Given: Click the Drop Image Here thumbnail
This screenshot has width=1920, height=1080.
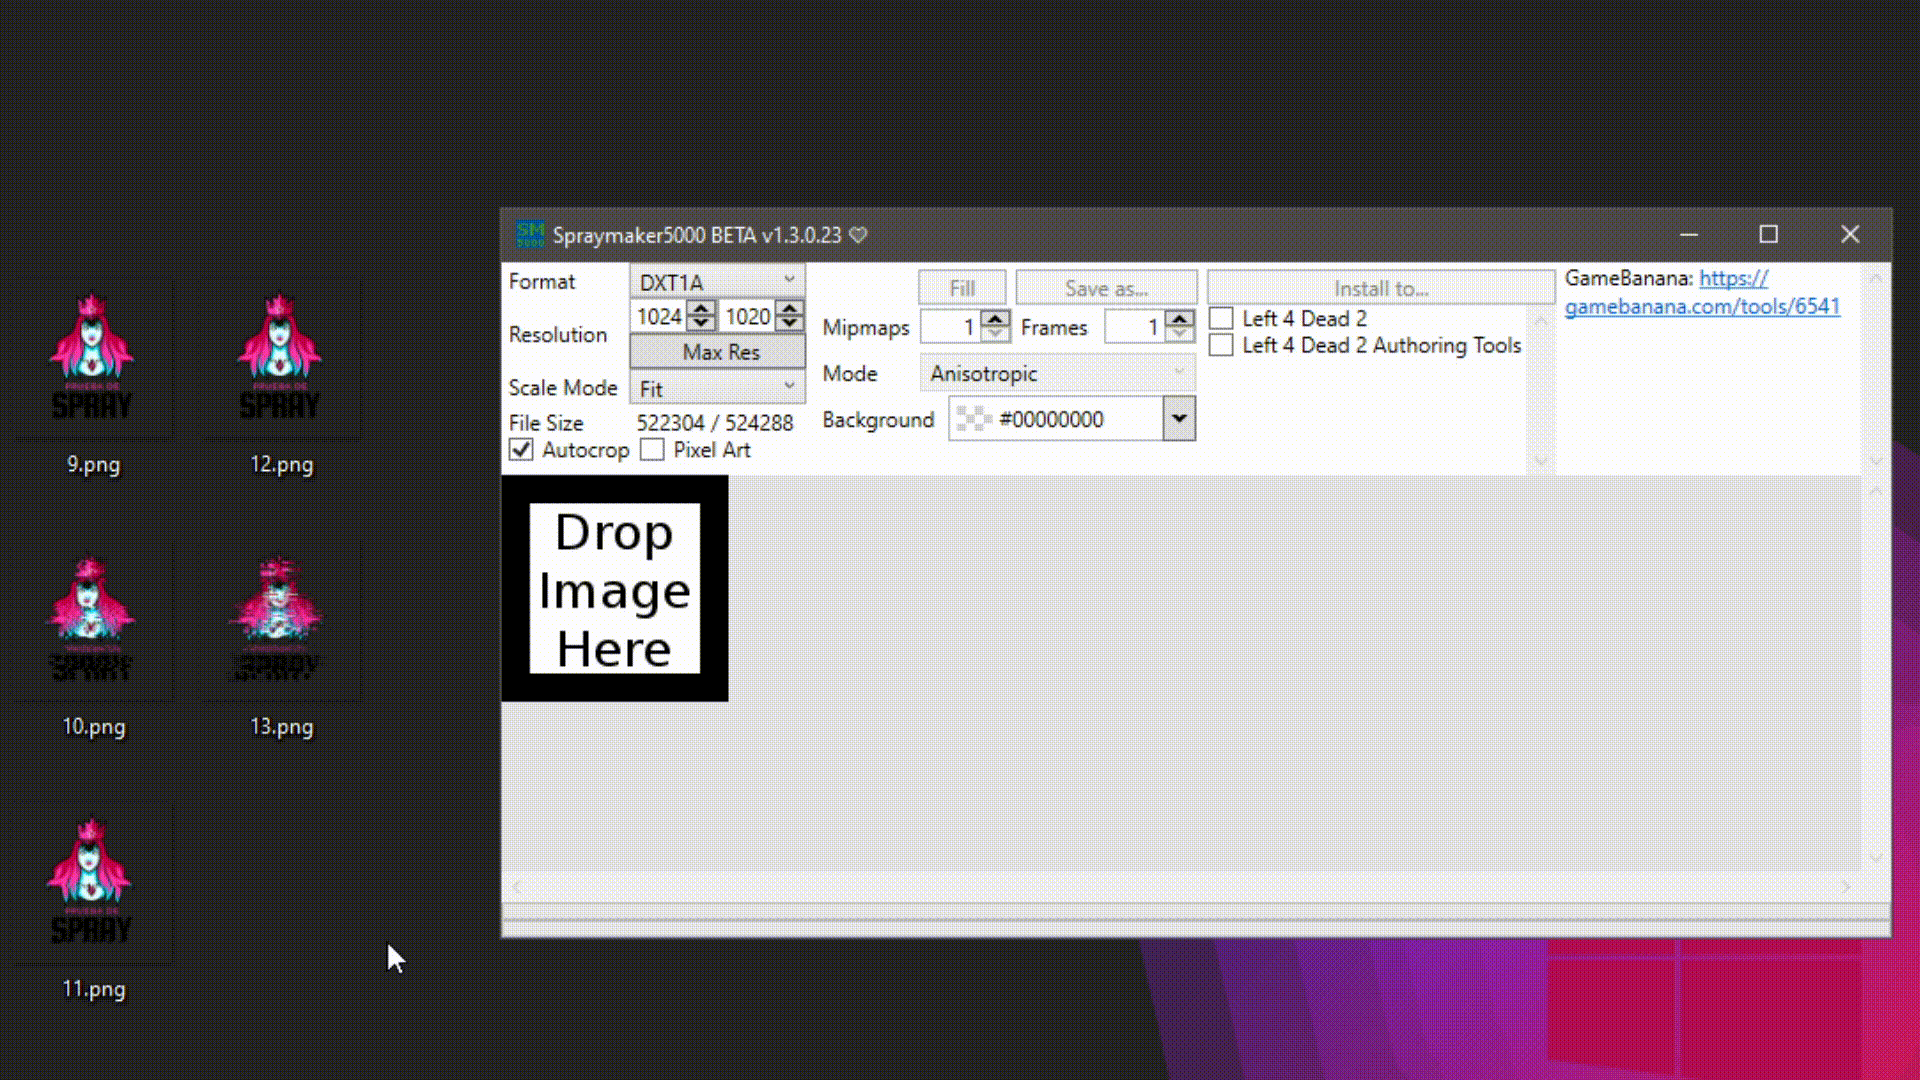Looking at the screenshot, I should 614,589.
